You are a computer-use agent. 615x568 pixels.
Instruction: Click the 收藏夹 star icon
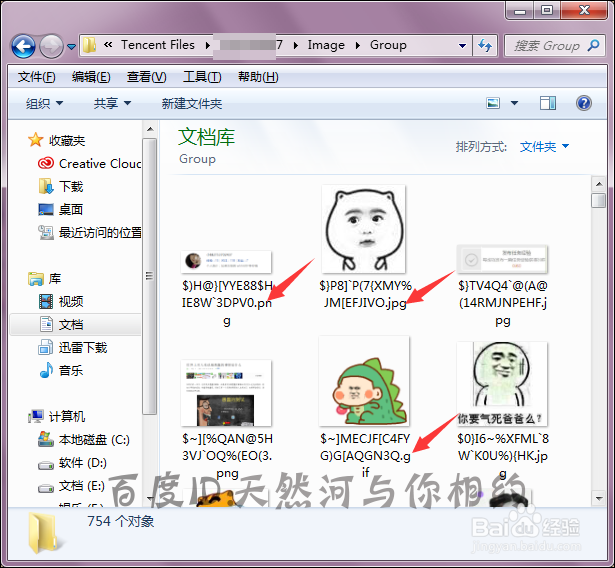click(x=35, y=140)
